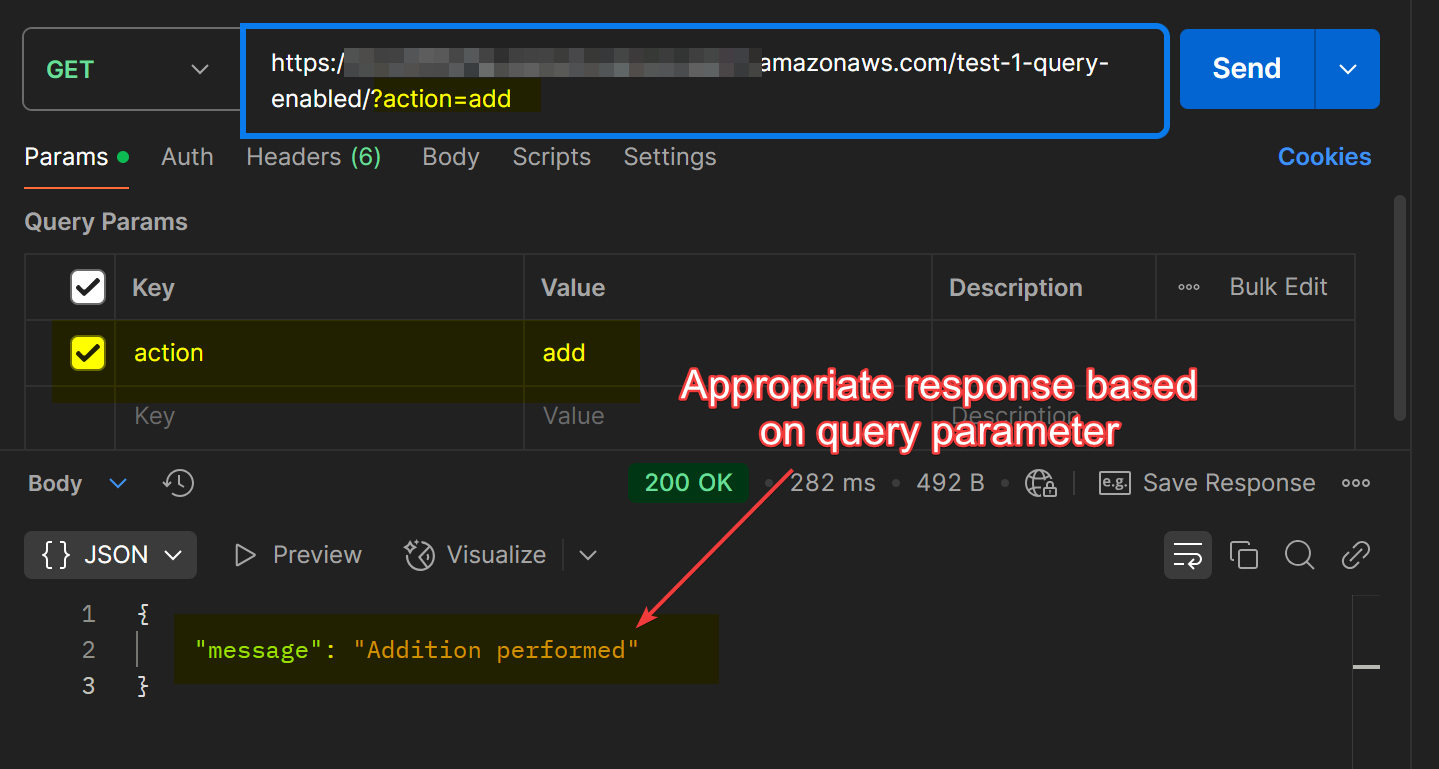
Task: Click the response link icon
Action: (x=1355, y=555)
